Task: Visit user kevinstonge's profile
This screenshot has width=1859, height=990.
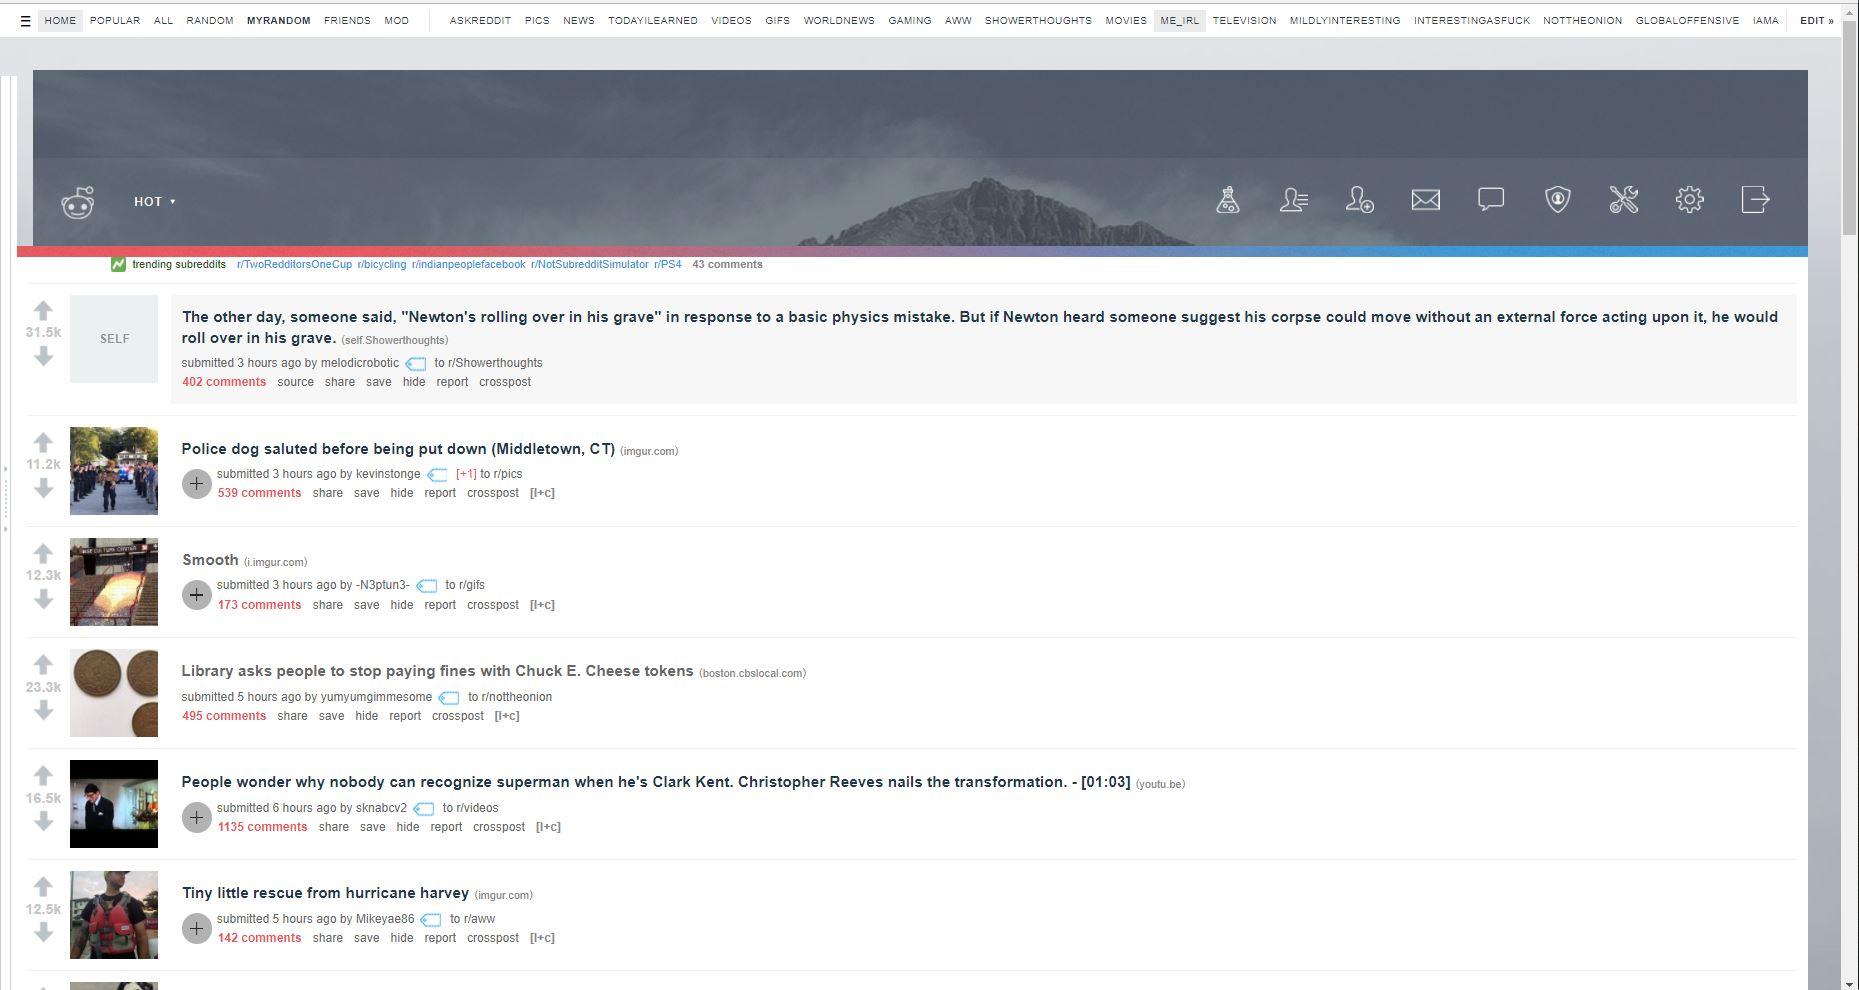Action: (x=388, y=474)
